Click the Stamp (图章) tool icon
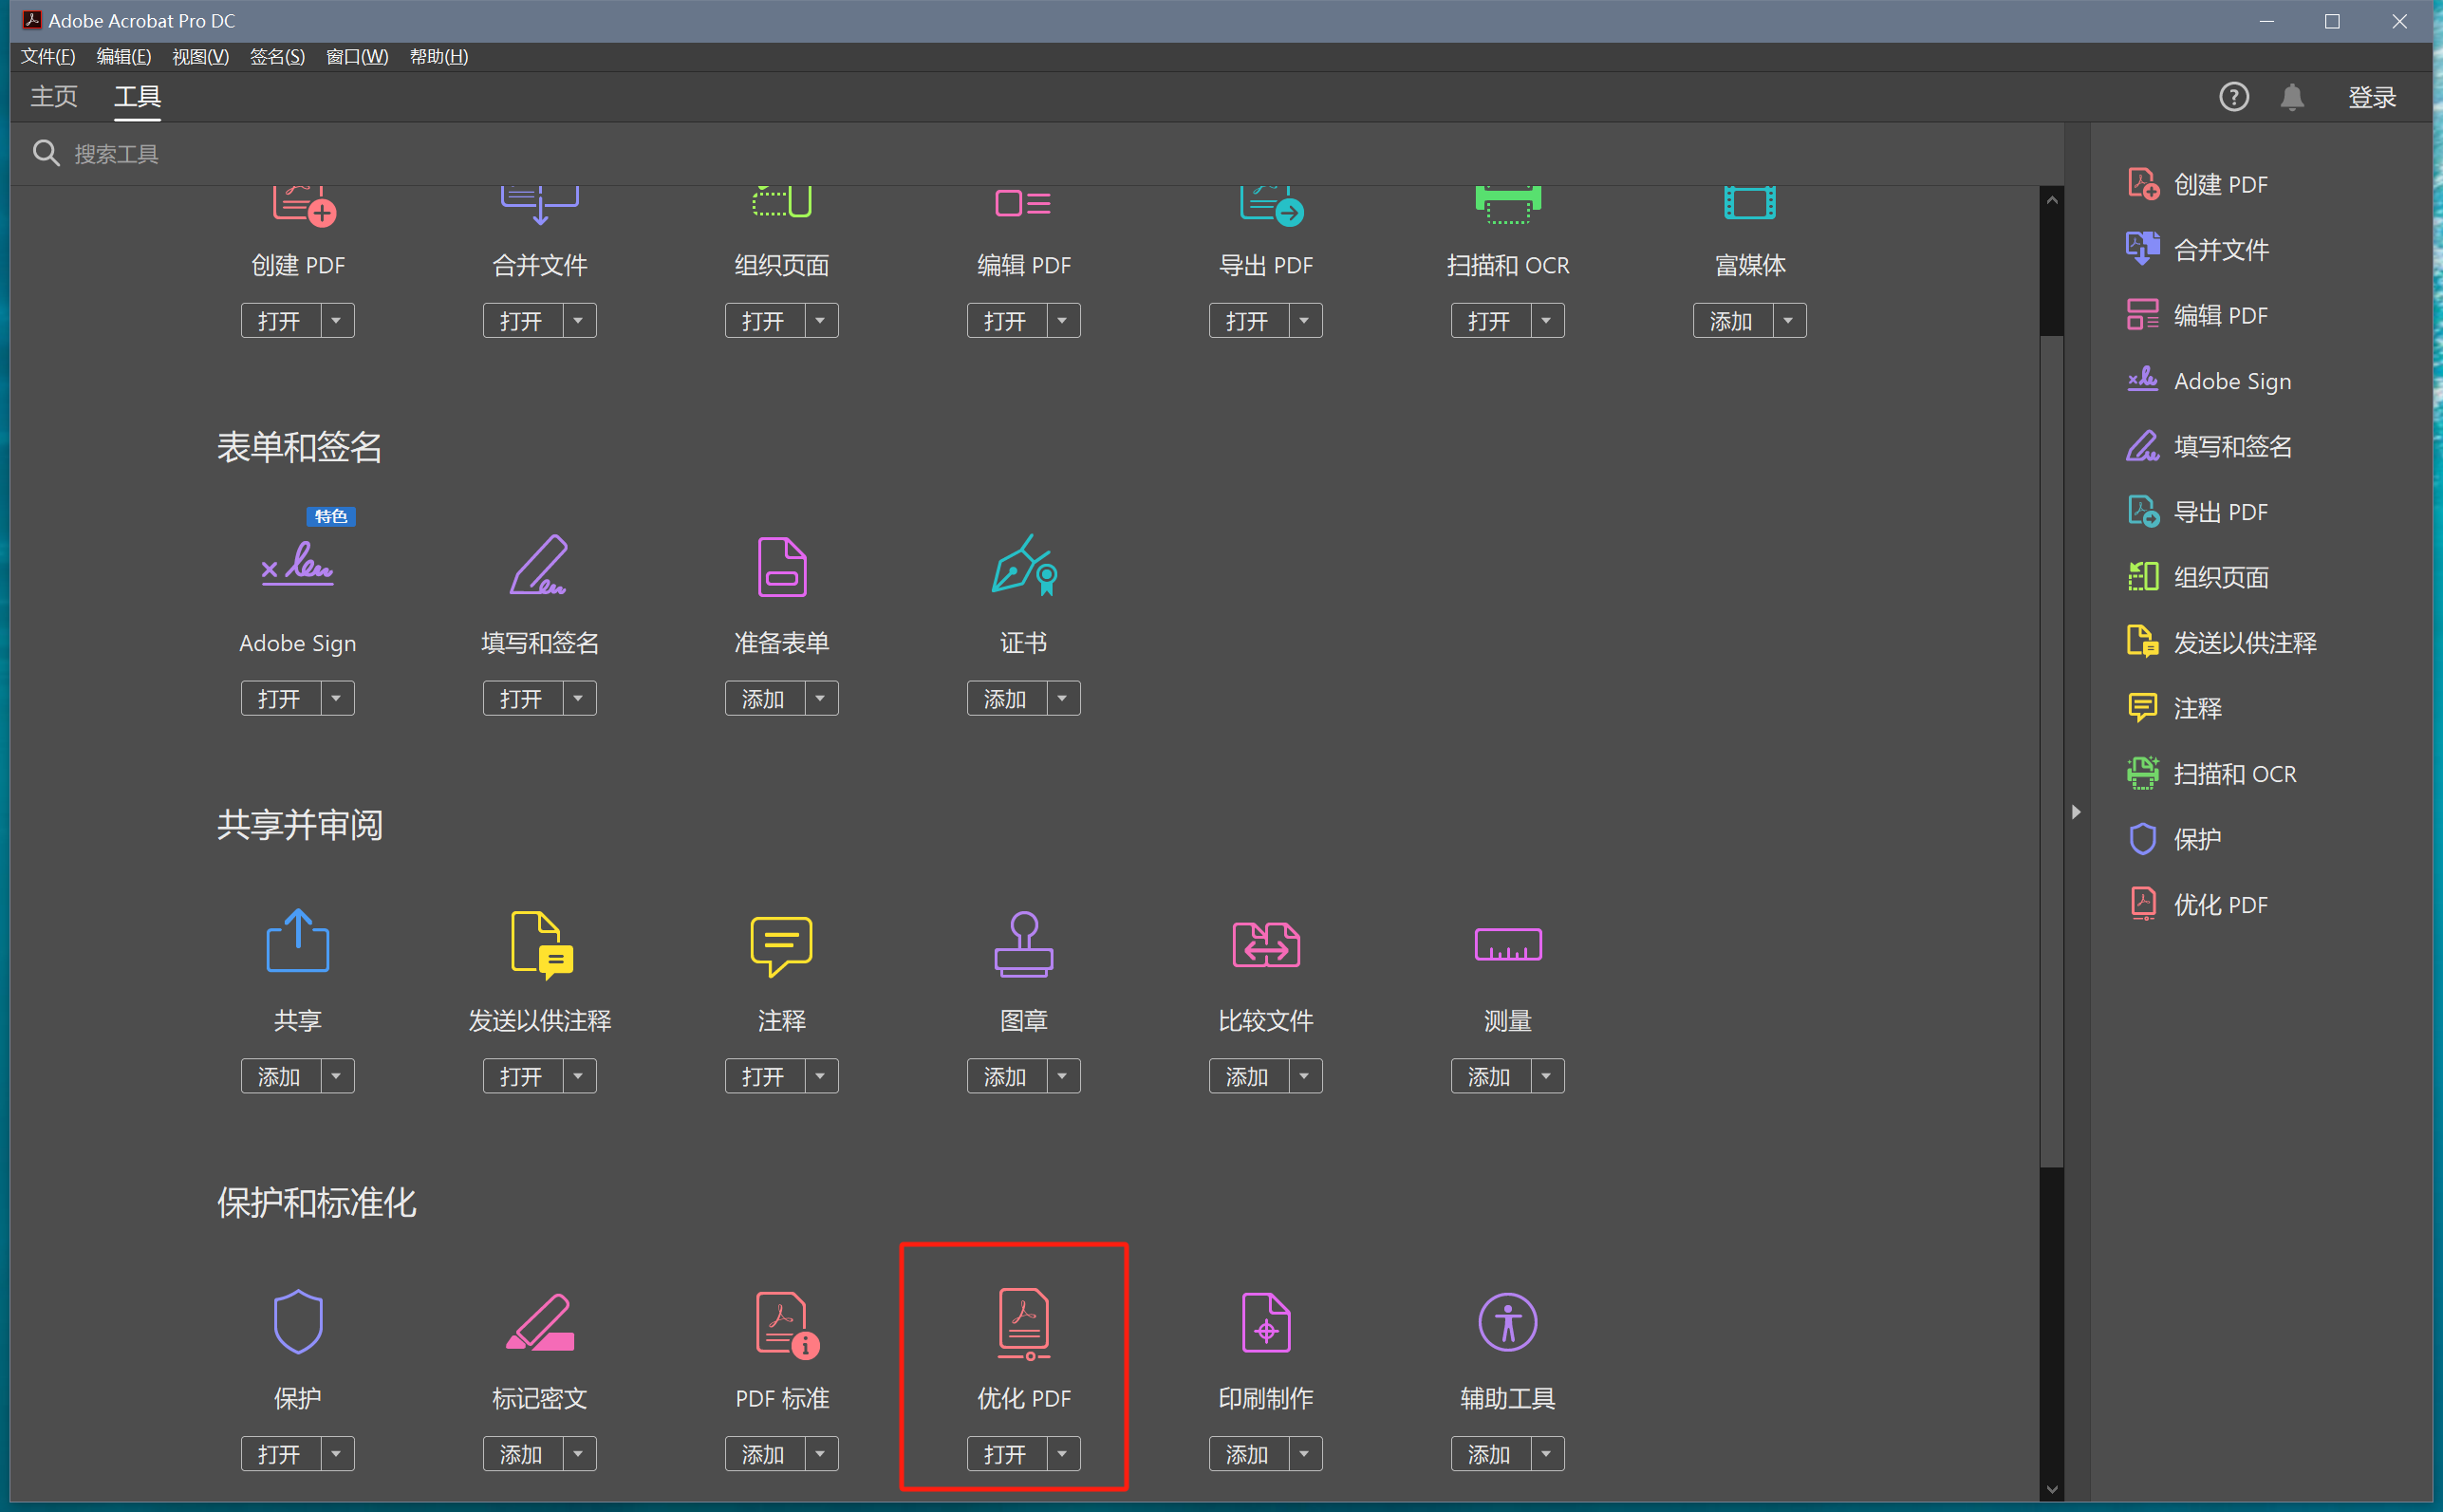Screen dimensions: 2443x1512 click(1023, 944)
